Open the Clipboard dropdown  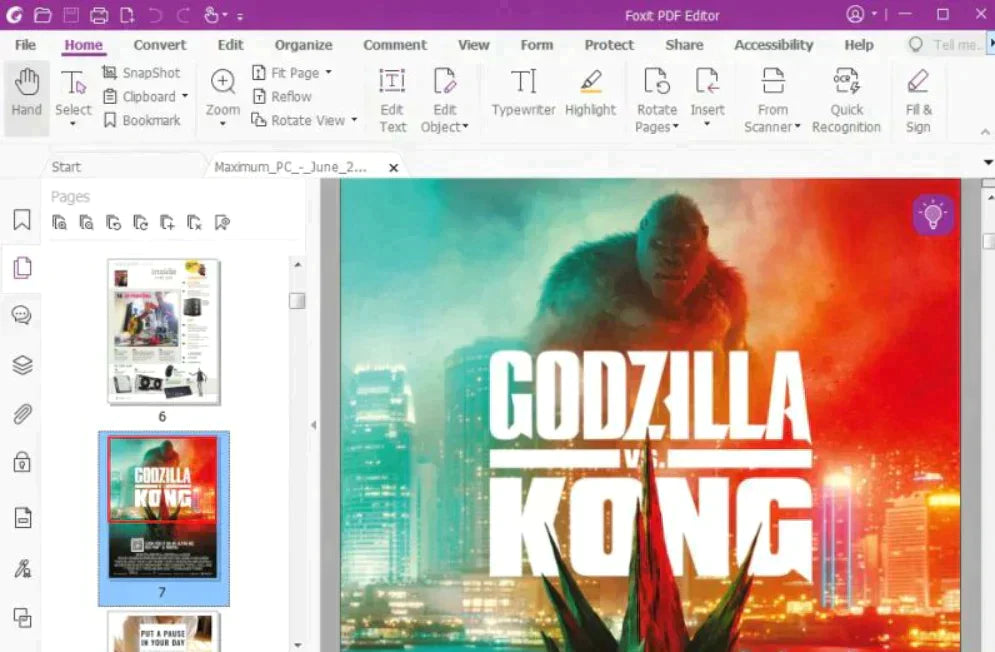[x=185, y=96]
